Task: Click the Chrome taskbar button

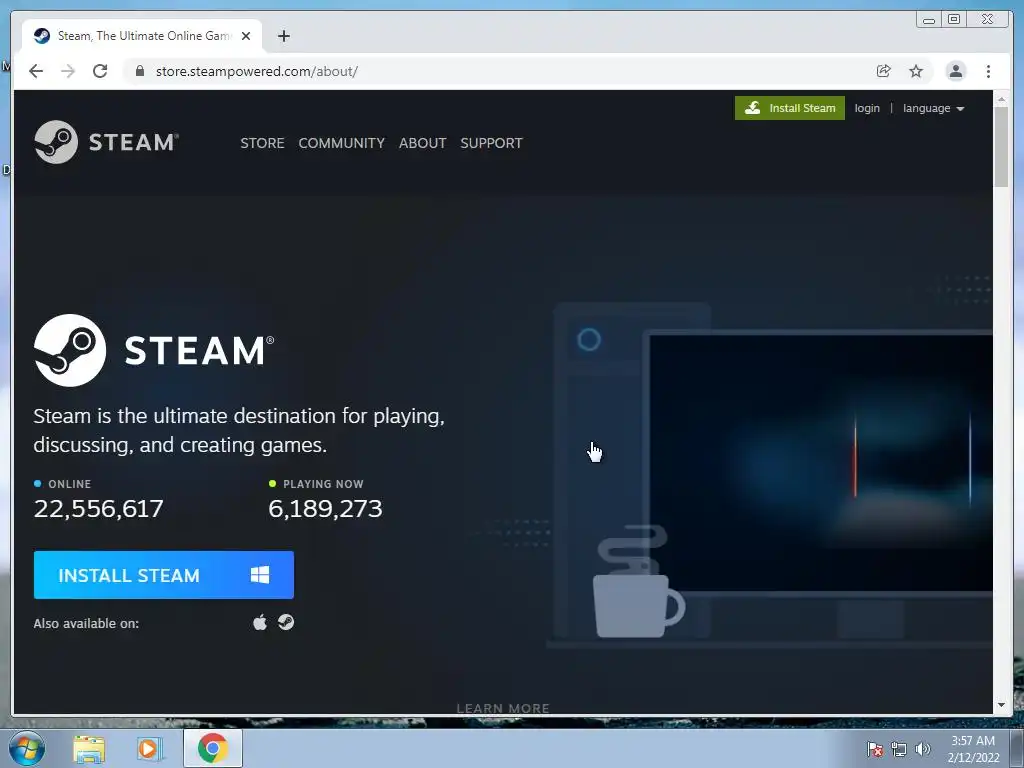Action: coord(213,748)
